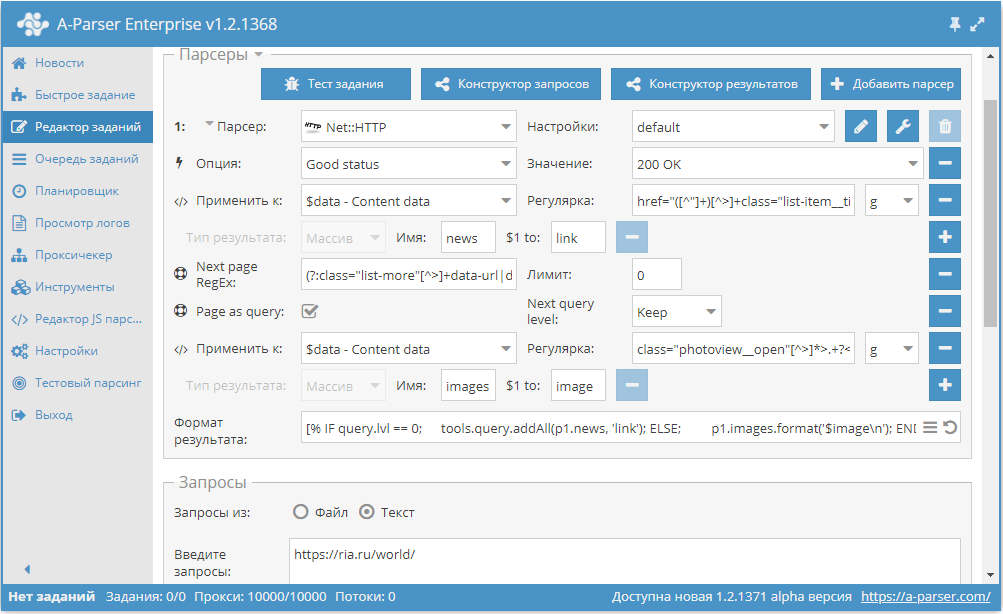Click the A-Parser logo icon

pos(33,24)
